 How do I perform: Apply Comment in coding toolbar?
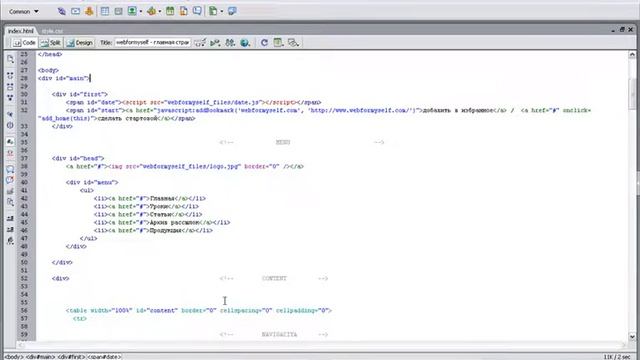[x=10, y=169]
